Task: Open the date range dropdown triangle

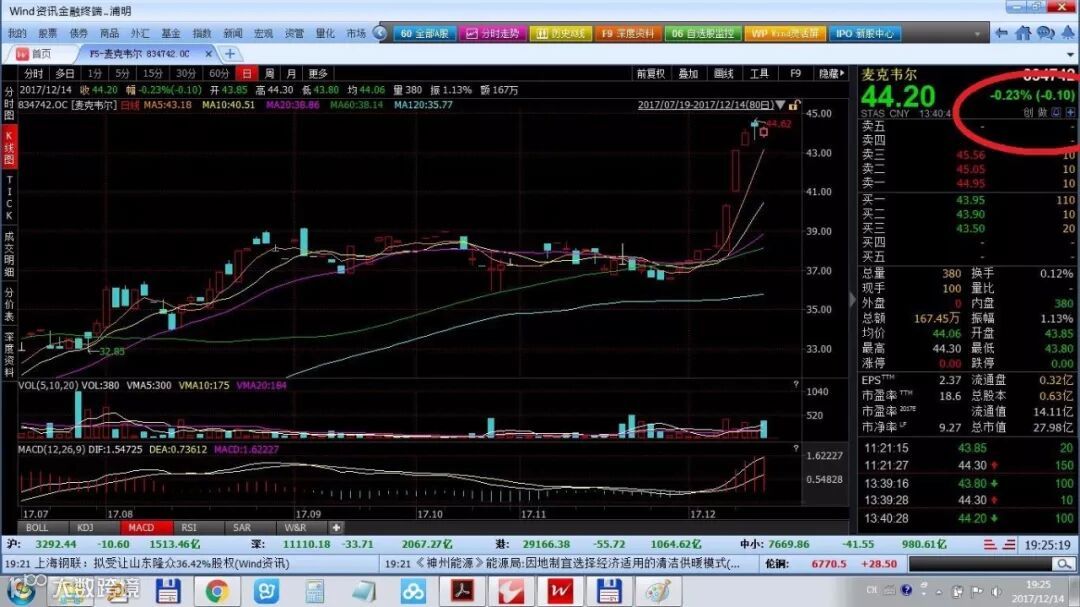Action: point(780,105)
